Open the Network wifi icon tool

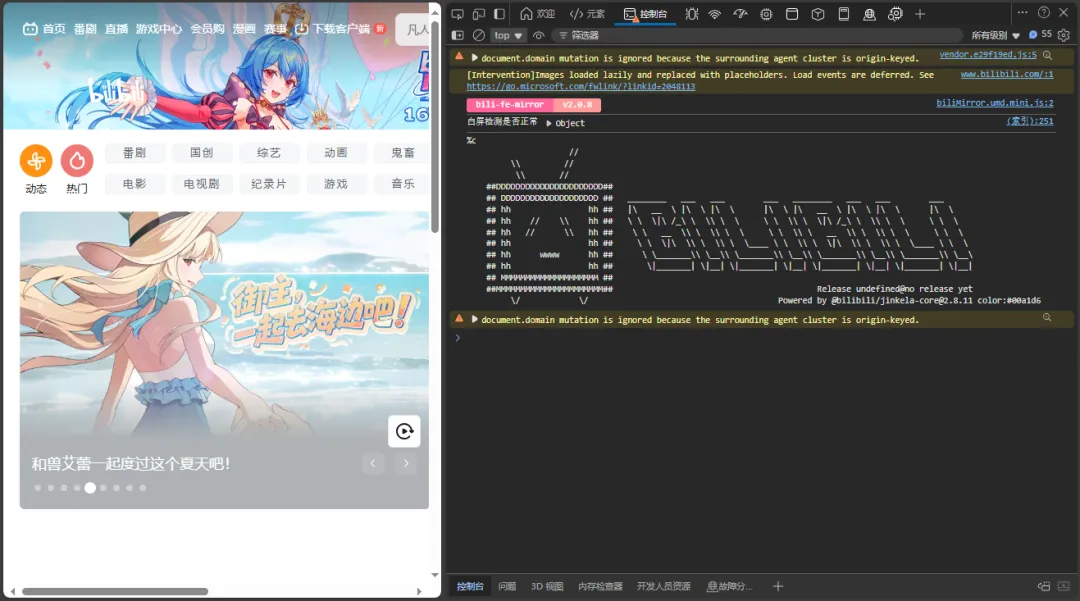pyautogui.click(x=715, y=14)
